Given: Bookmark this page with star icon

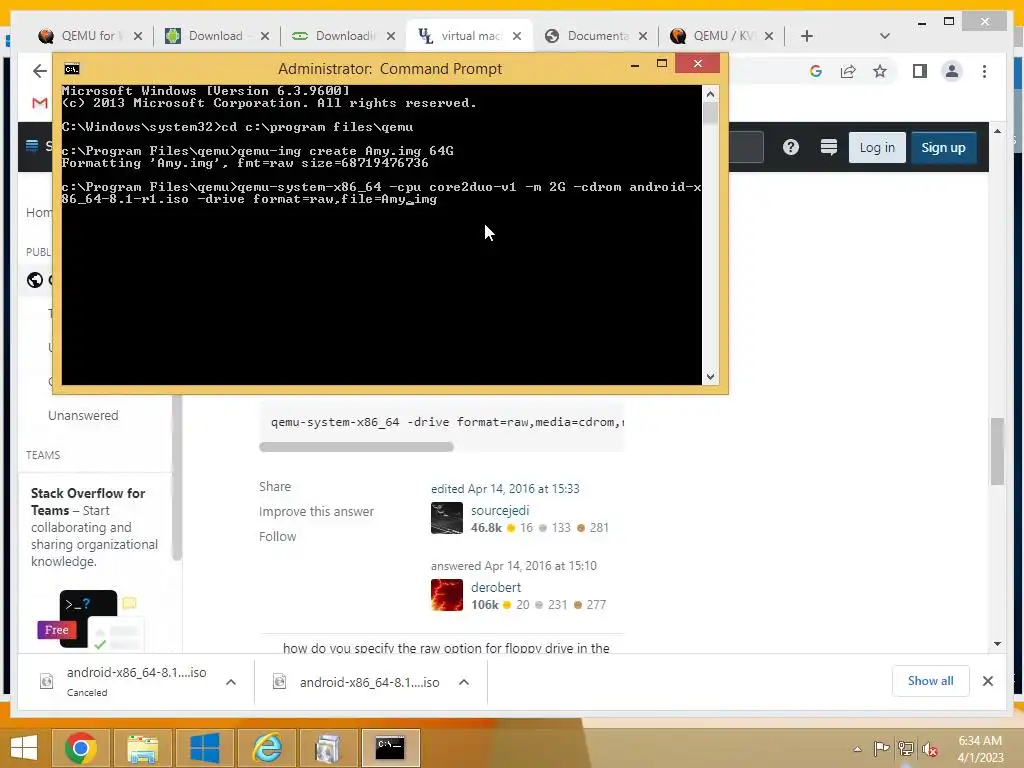Looking at the screenshot, I should pos(880,71).
